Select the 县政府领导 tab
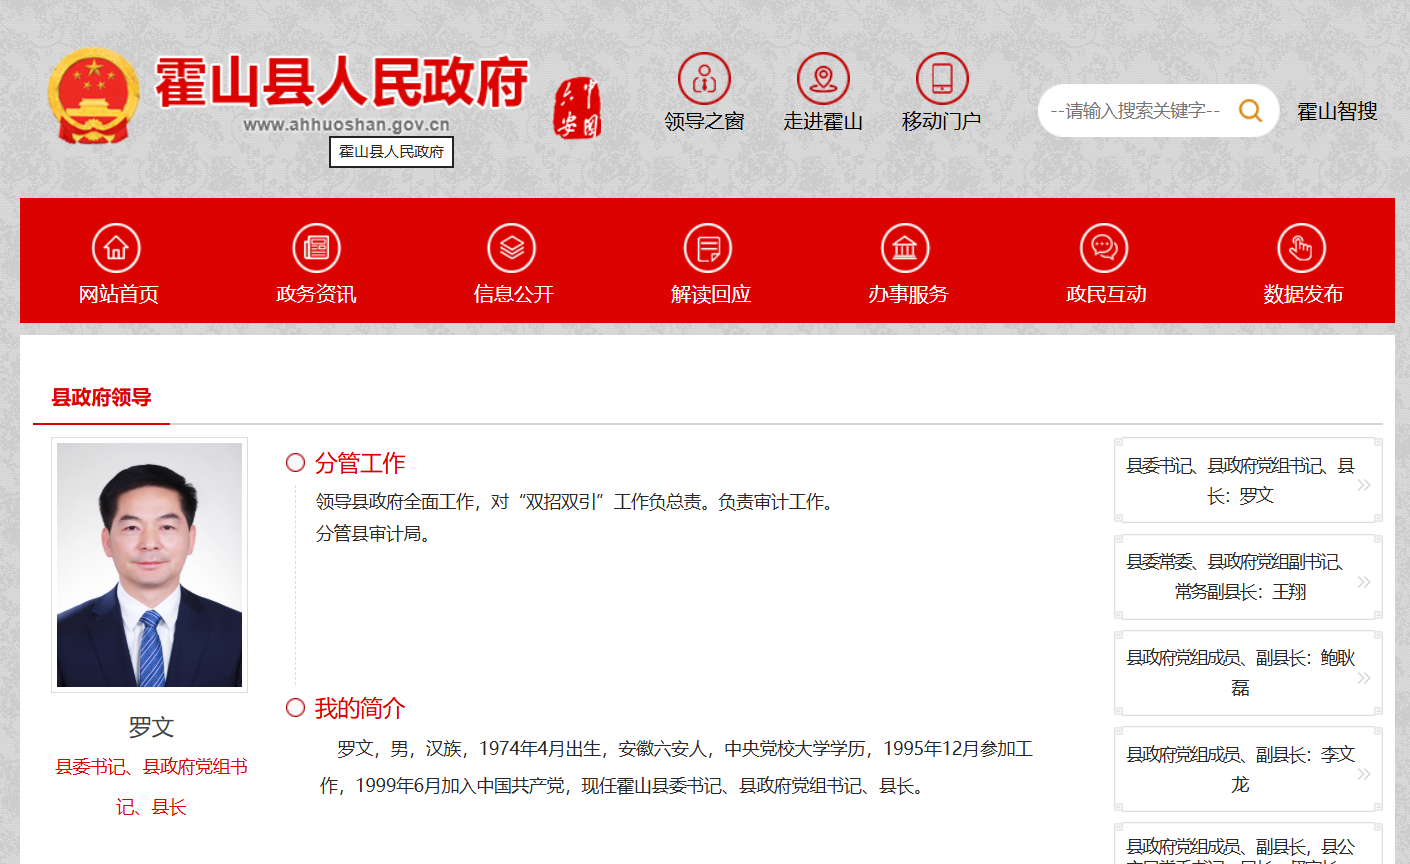1410x864 pixels. coord(101,398)
